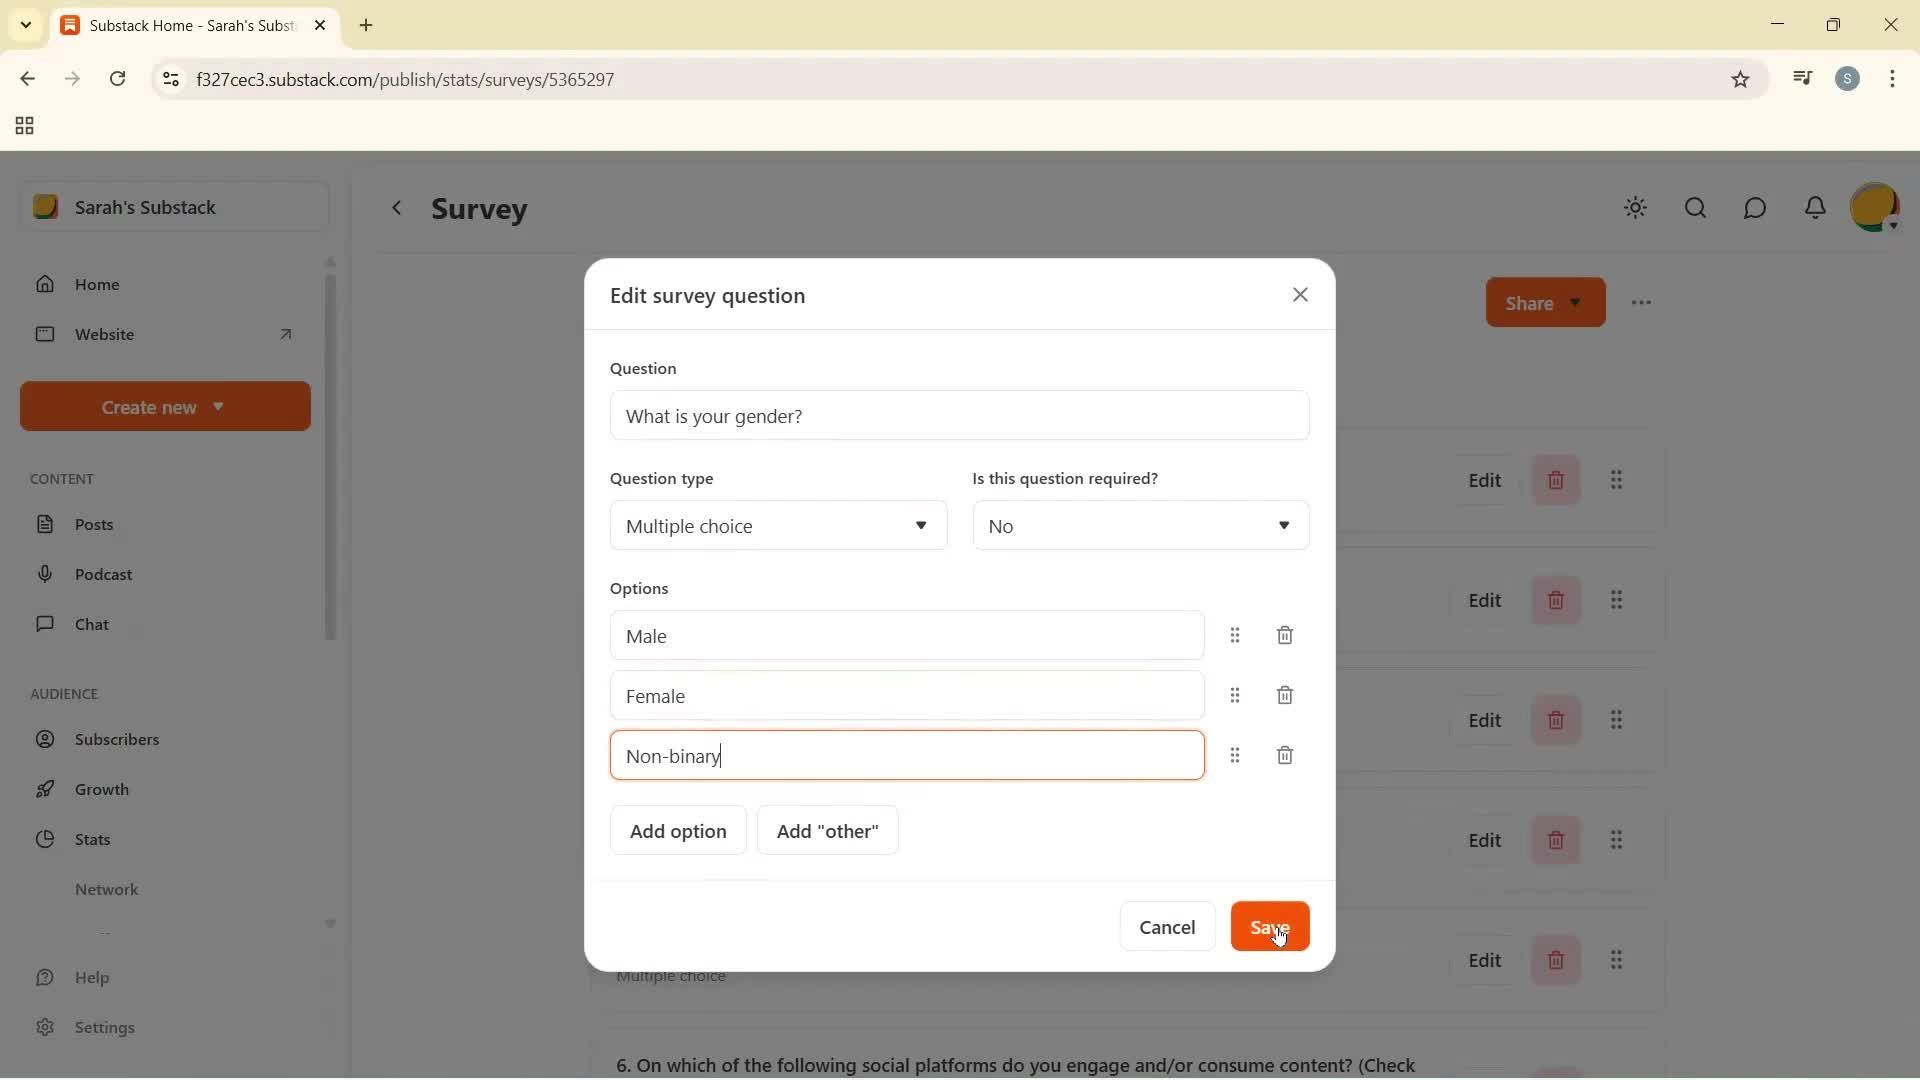
Task: Click the Add "other" button
Action: (x=827, y=830)
